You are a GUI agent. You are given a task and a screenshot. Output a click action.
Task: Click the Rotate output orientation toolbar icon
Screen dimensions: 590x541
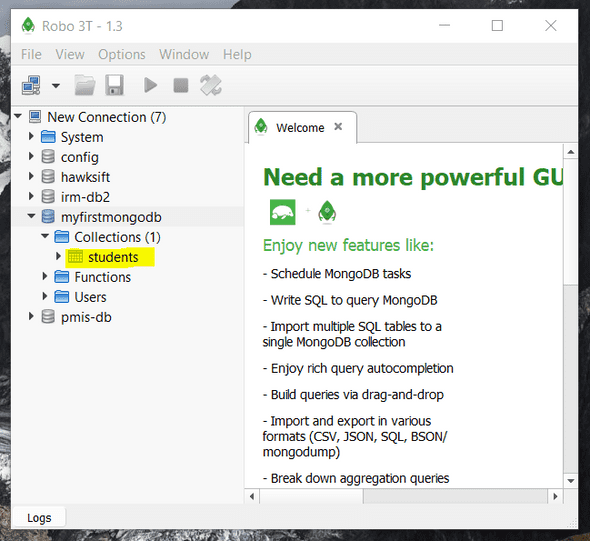(x=211, y=85)
